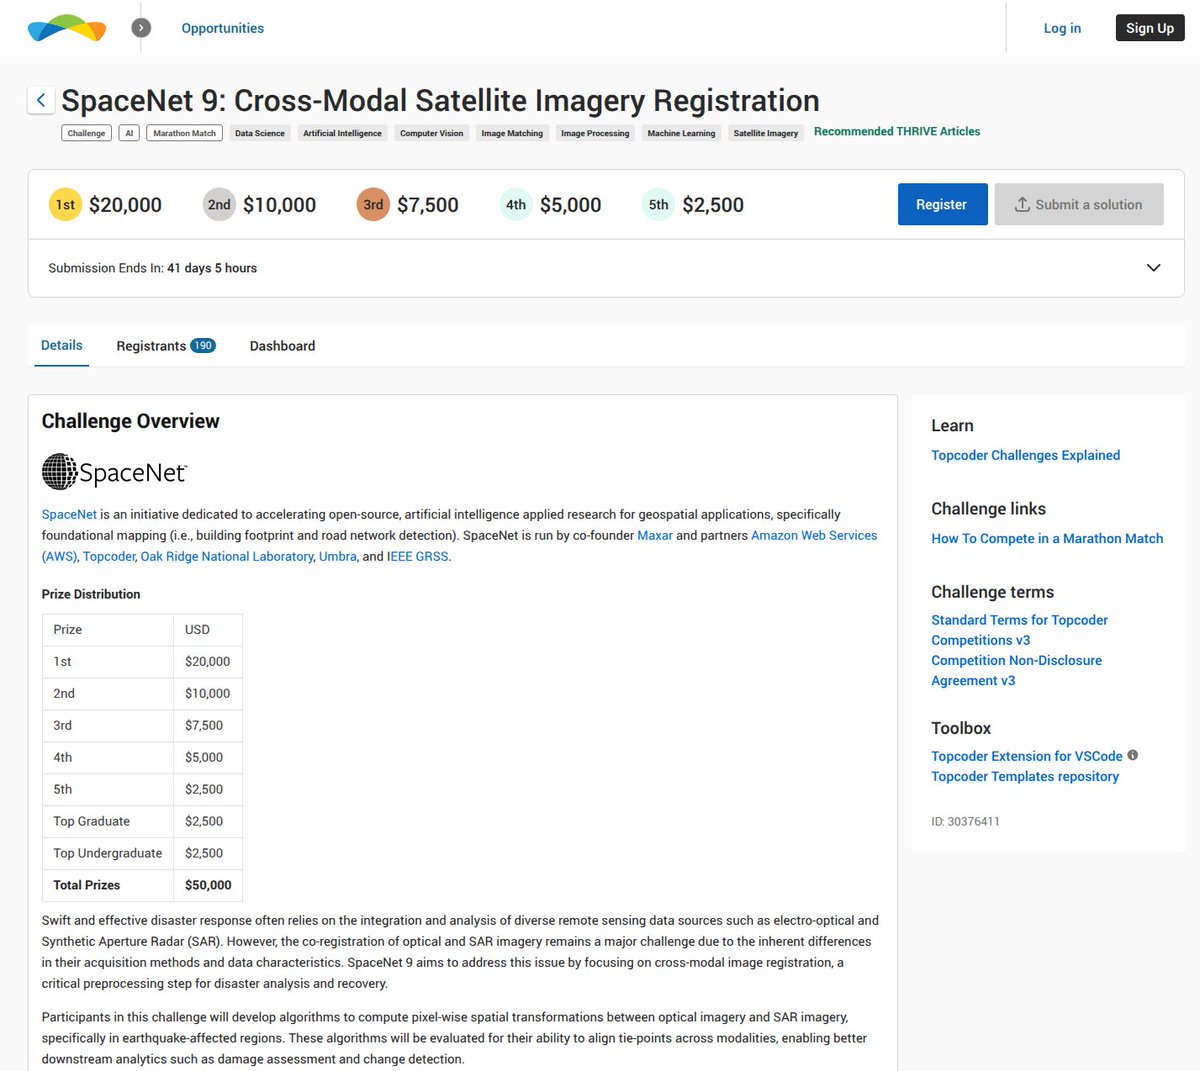
Task: Open How To Compete in a Marathon Match
Action: (1047, 538)
